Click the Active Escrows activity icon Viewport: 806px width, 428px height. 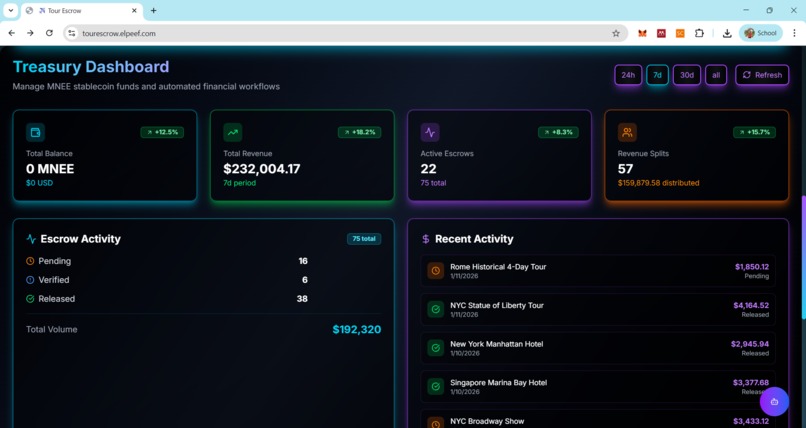click(x=430, y=133)
